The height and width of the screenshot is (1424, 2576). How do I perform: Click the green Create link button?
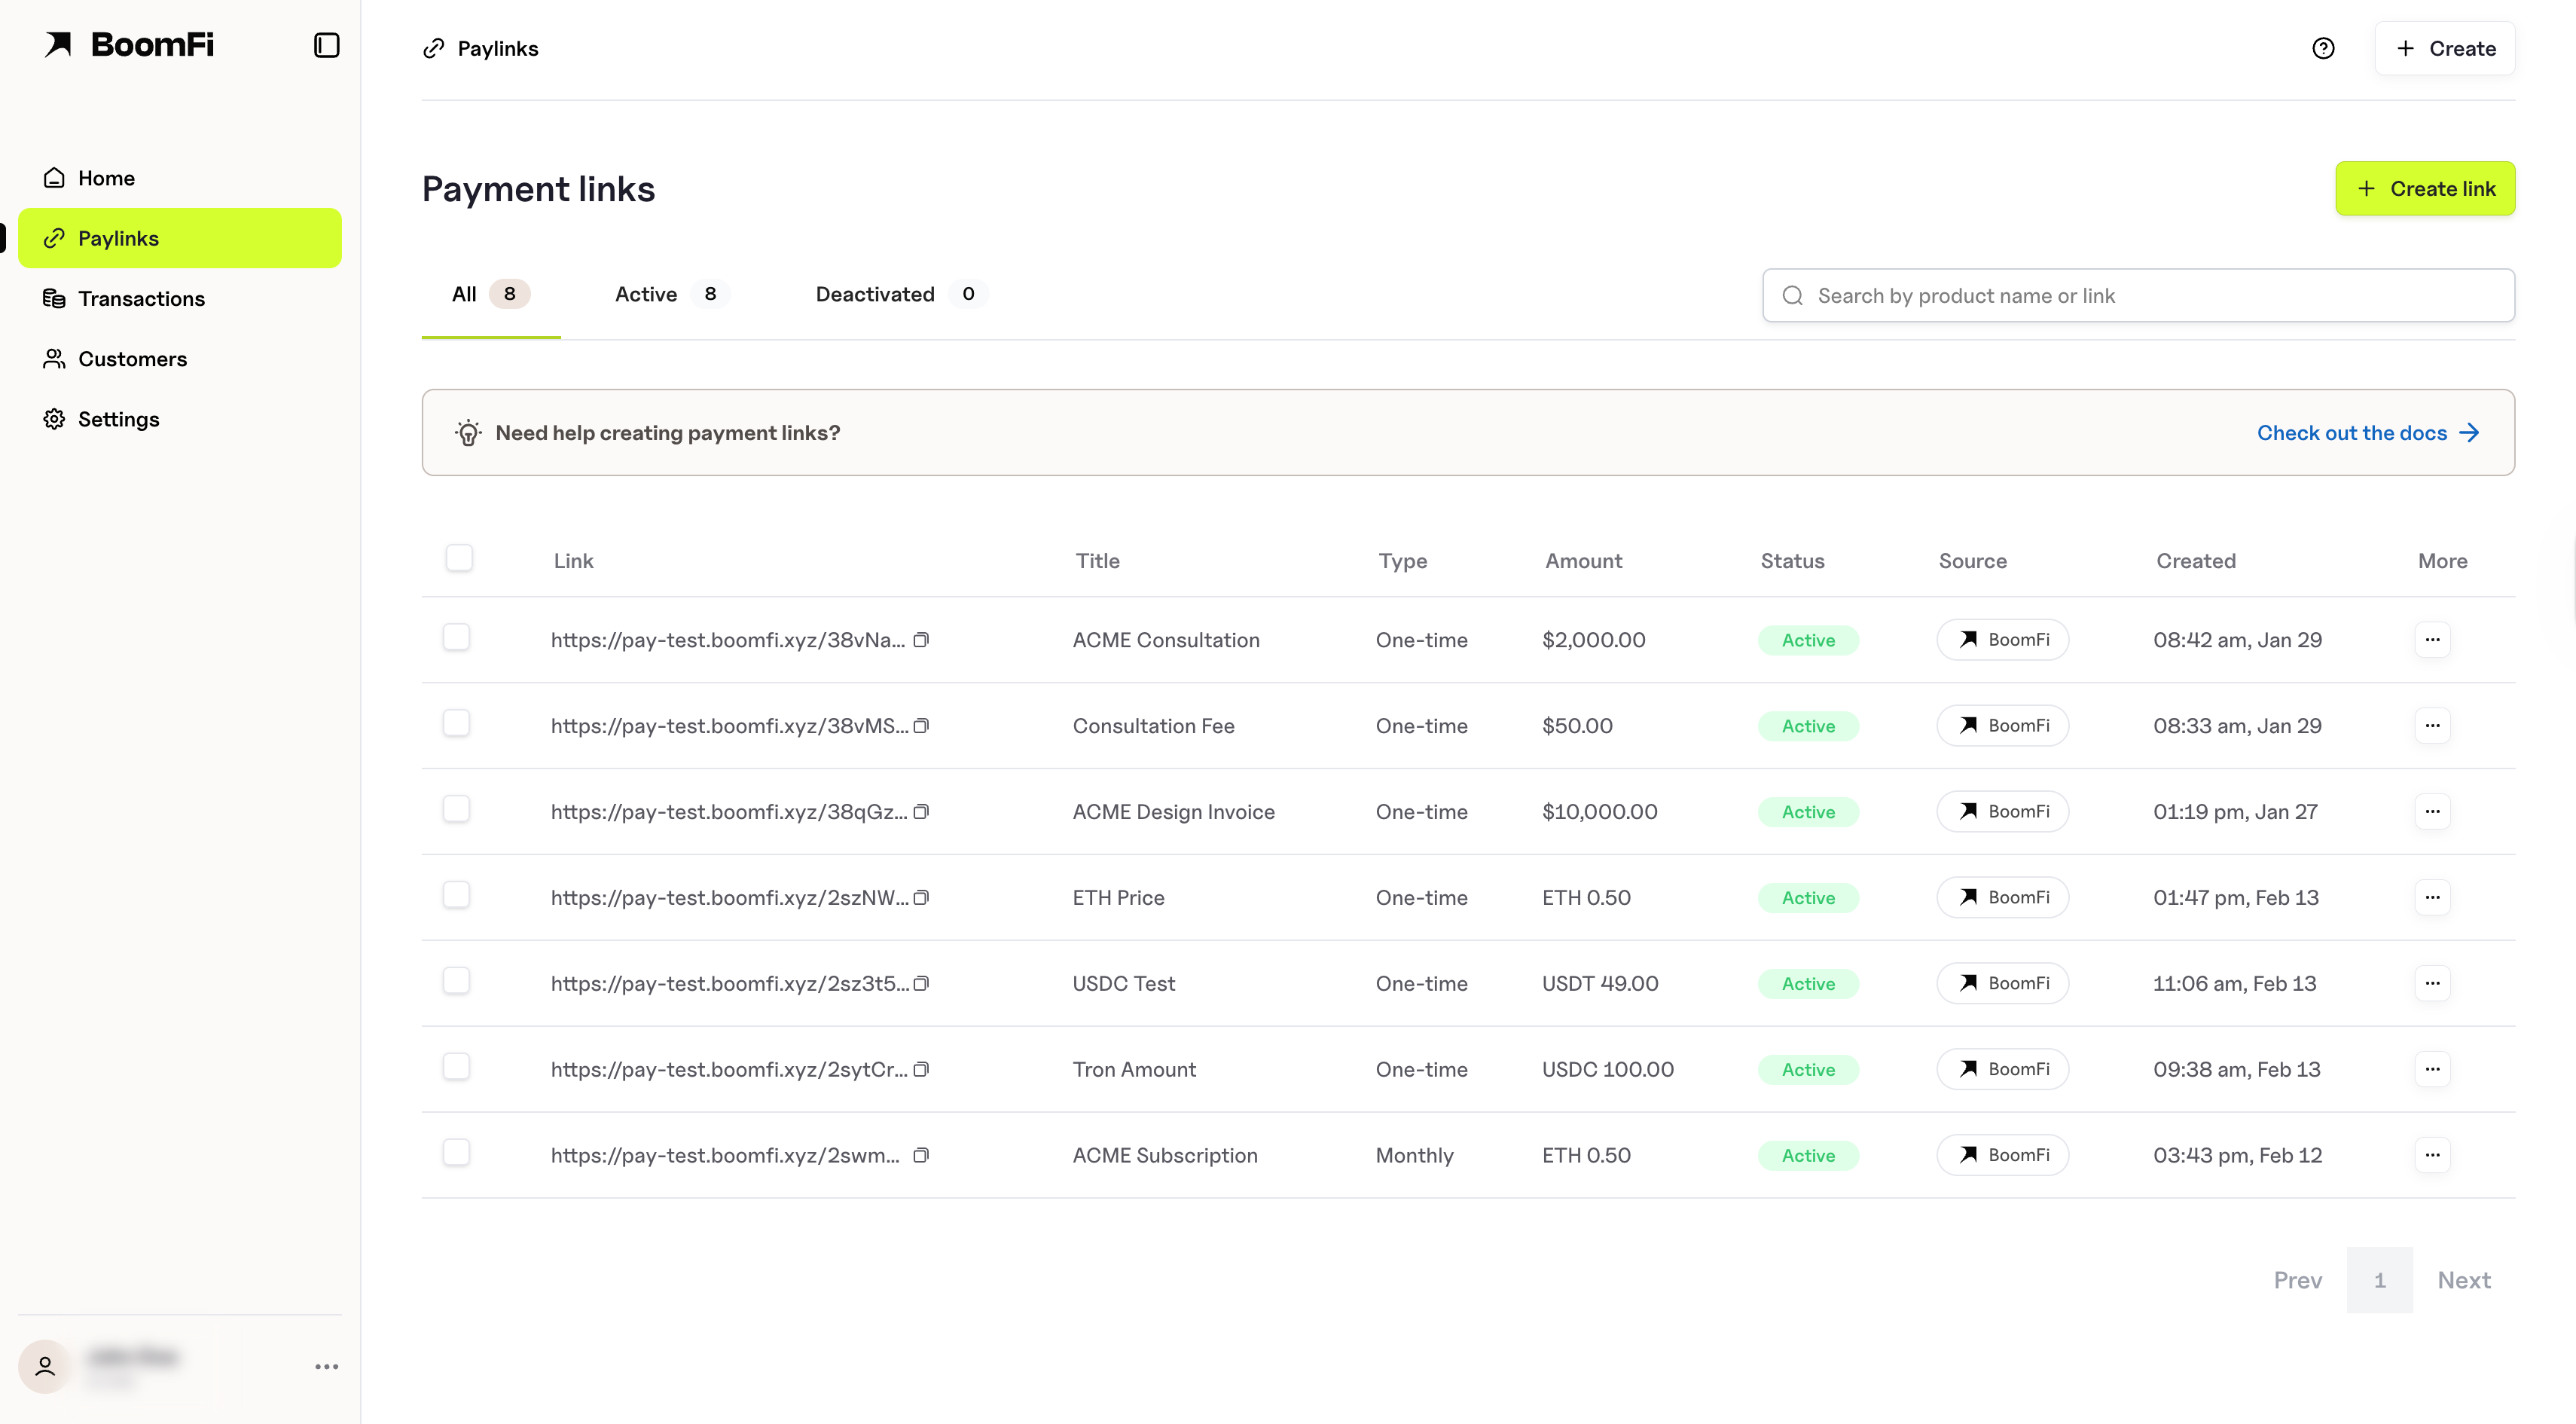pos(2424,188)
